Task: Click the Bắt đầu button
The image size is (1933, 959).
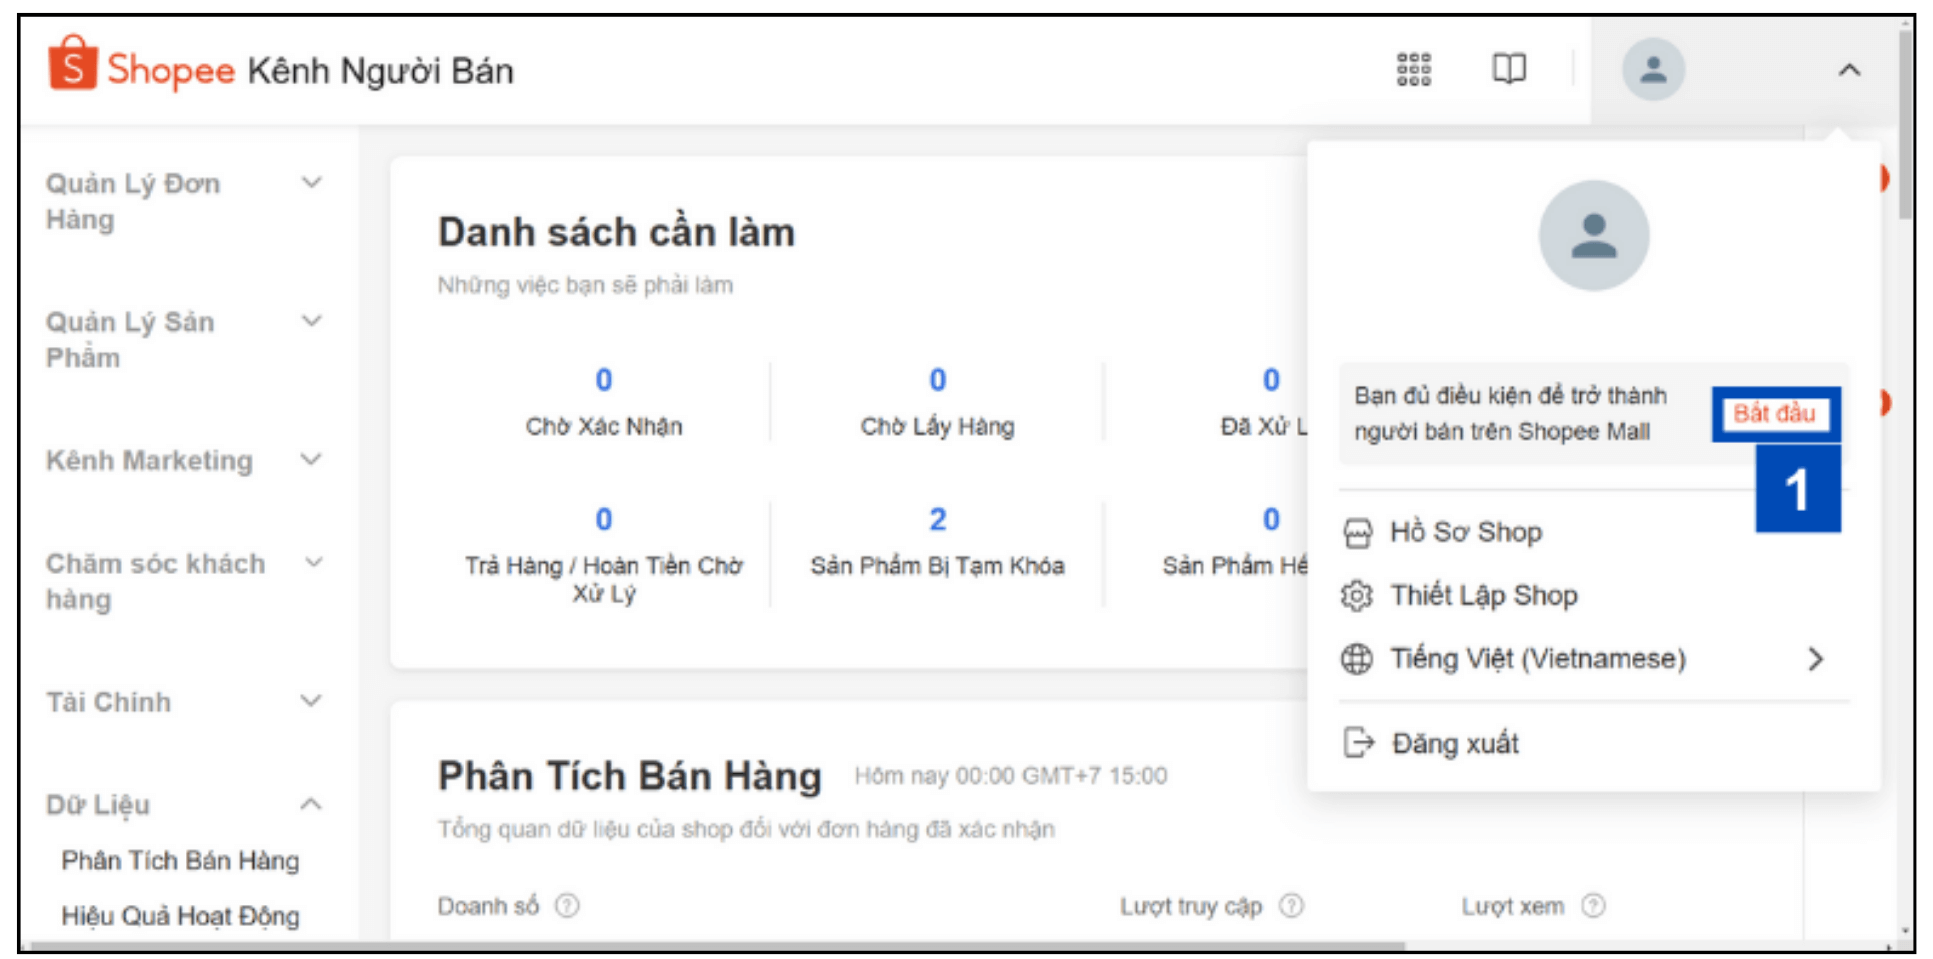Action: [x=1774, y=414]
